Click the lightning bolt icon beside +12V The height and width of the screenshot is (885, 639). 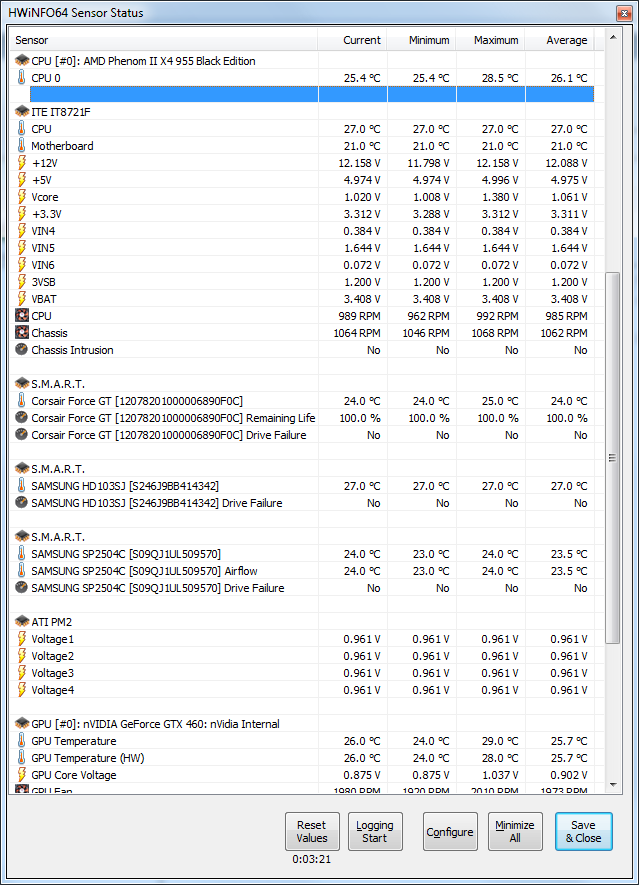click(x=21, y=163)
